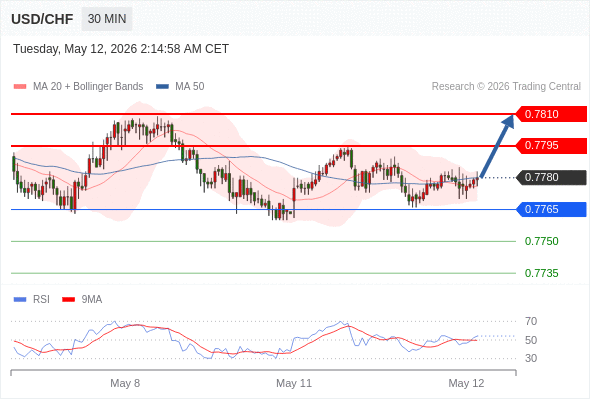
Task: Click the RSI legend label
Action: (x=41, y=300)
